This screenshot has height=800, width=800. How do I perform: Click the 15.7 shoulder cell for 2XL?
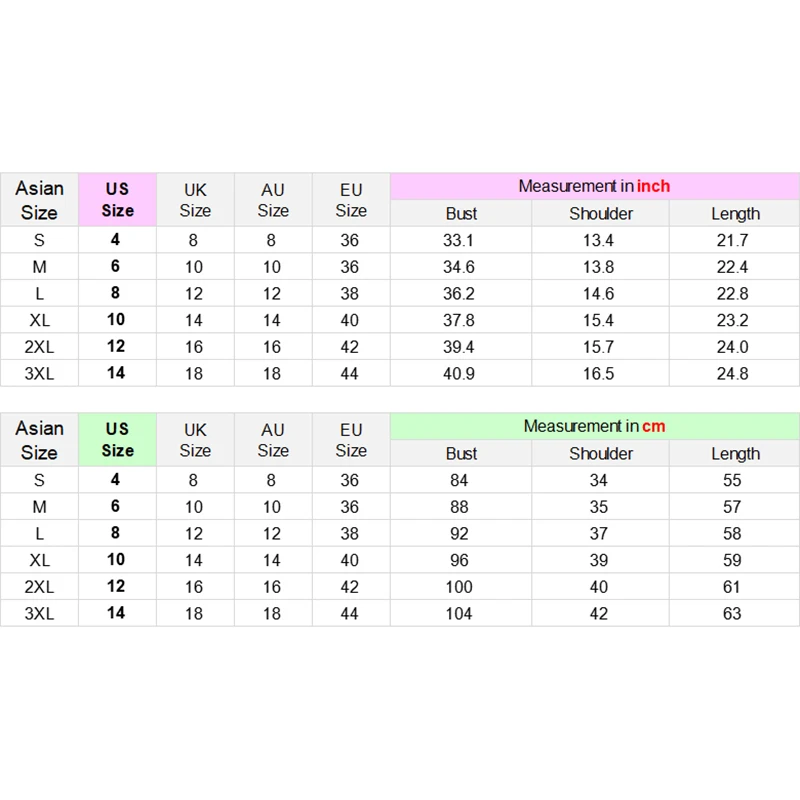599,347
